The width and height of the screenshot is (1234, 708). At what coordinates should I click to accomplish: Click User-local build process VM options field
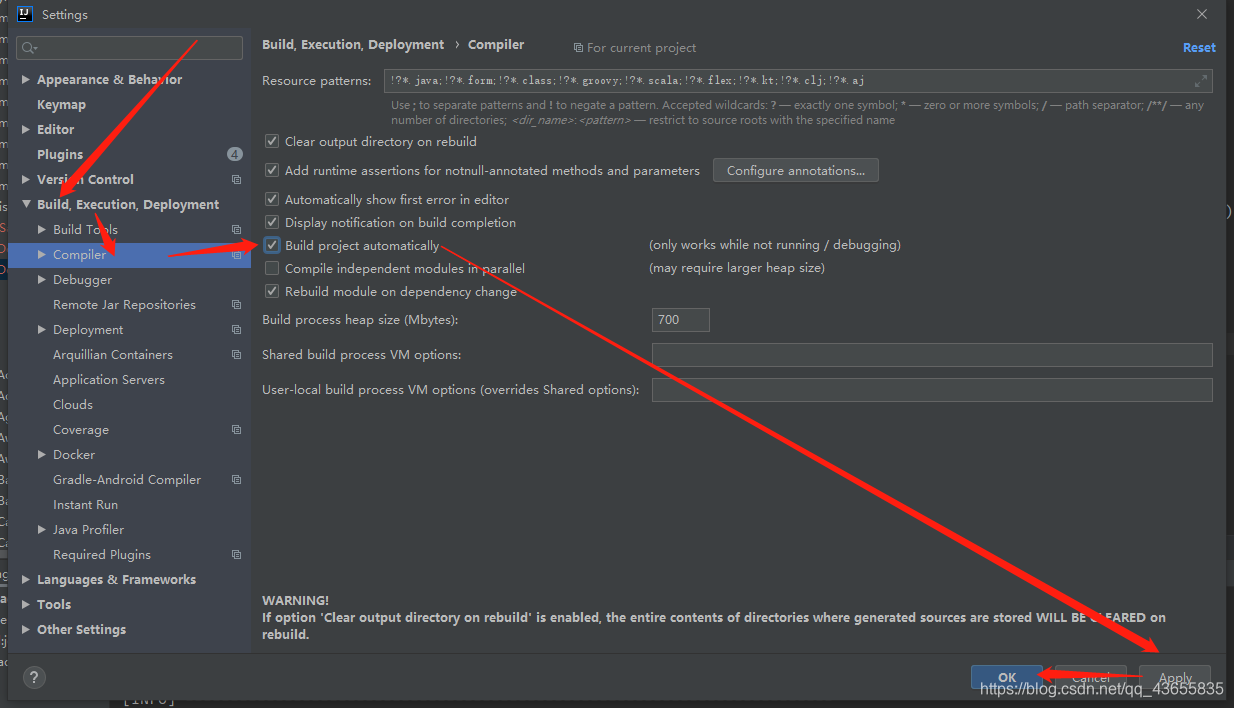pos(932,390)
